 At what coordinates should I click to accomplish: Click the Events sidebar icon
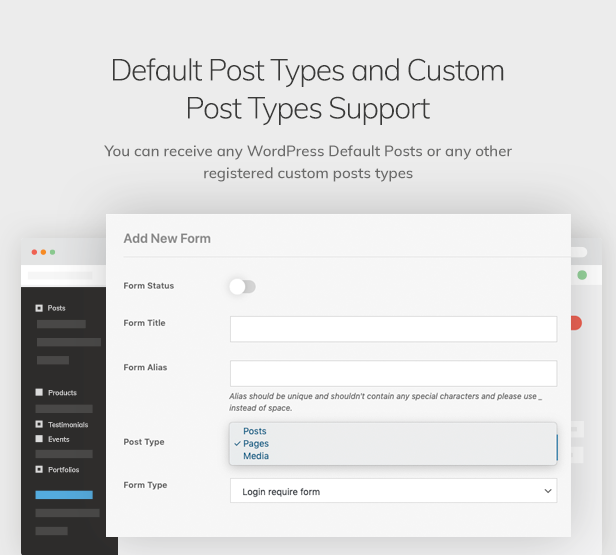39,439
